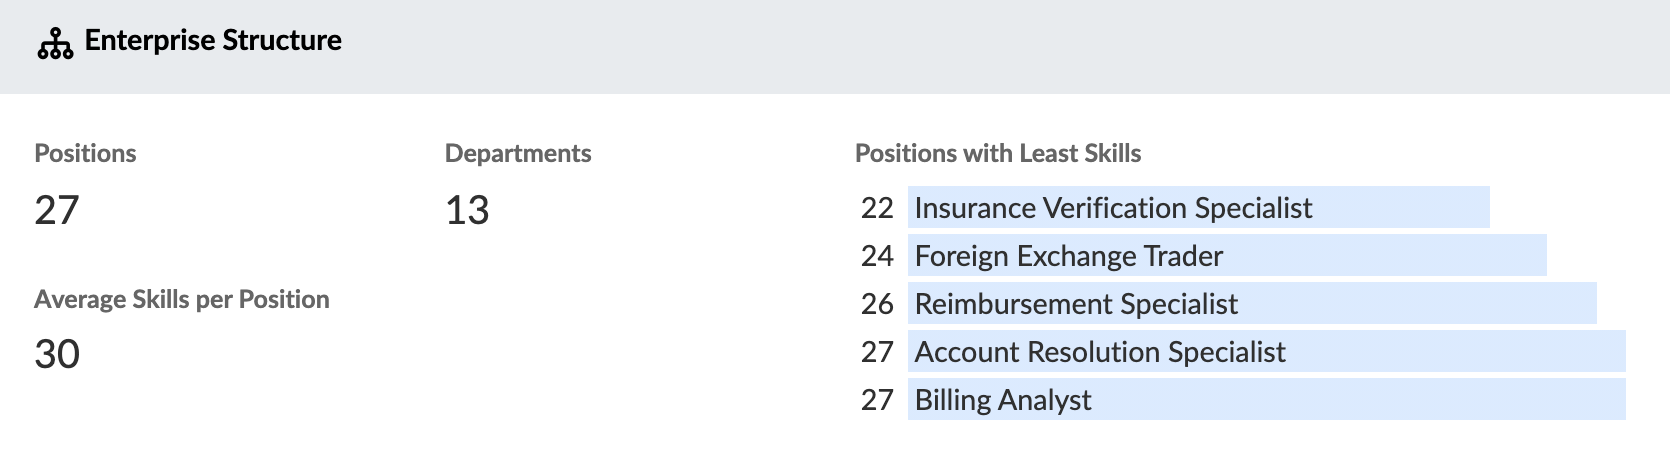Click skill count 24 beside Foreign Exchange
This screenshot has height=460, width=1670.
click(877, 256)
